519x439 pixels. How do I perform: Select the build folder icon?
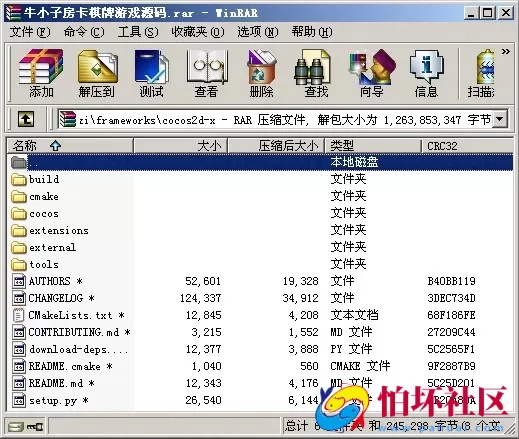[19, 180]
